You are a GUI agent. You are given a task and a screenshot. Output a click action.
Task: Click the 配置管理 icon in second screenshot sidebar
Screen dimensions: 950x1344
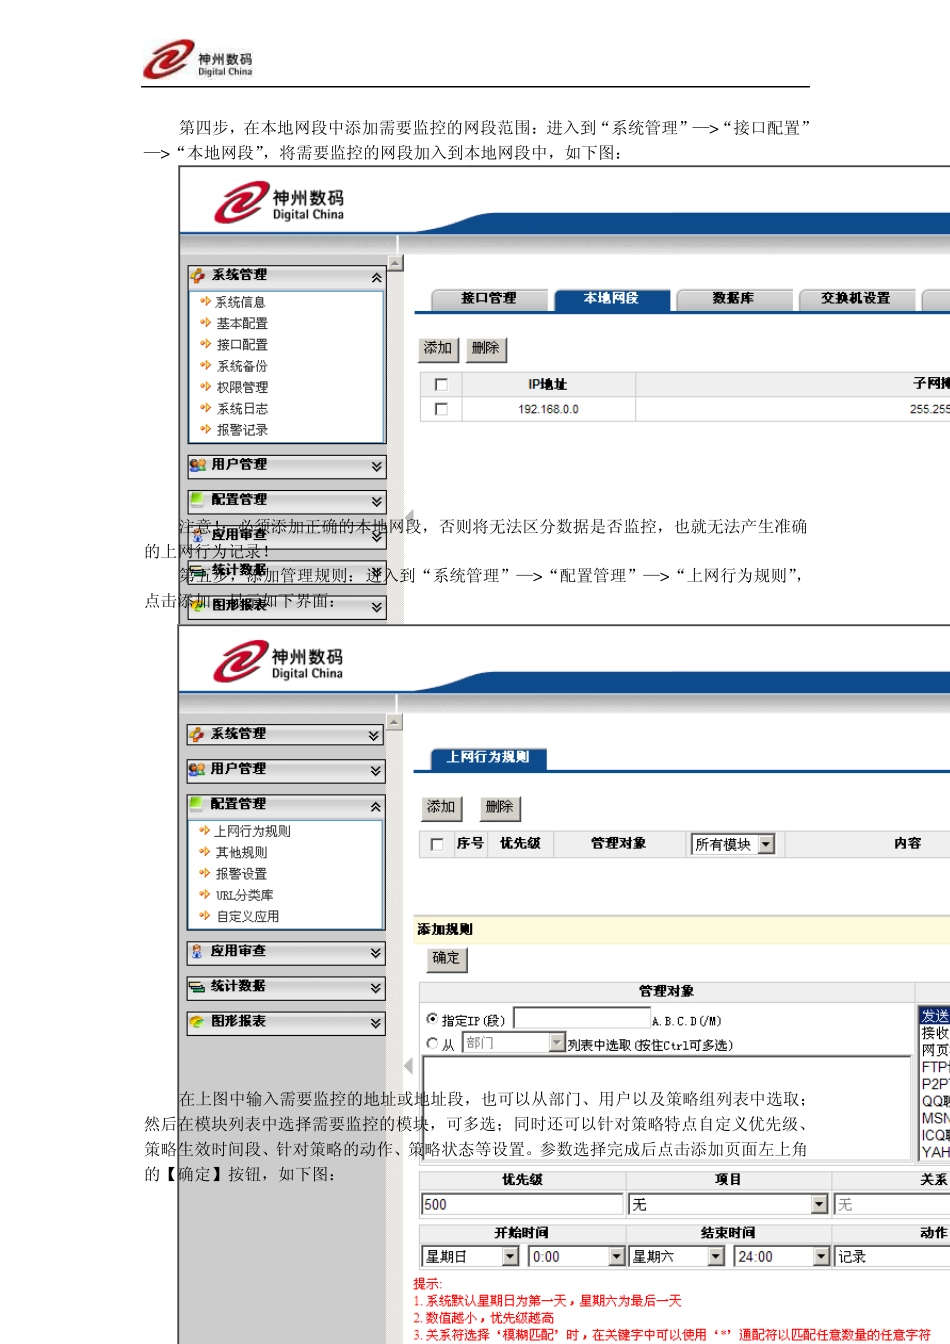click(196, 804)
